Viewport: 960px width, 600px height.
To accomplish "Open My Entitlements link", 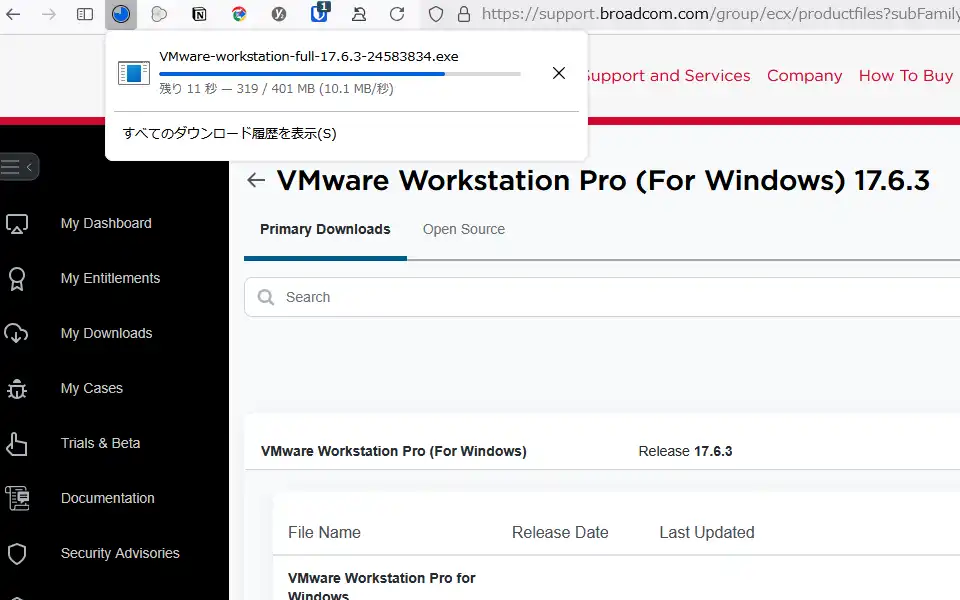I will (x=110, y=279).
